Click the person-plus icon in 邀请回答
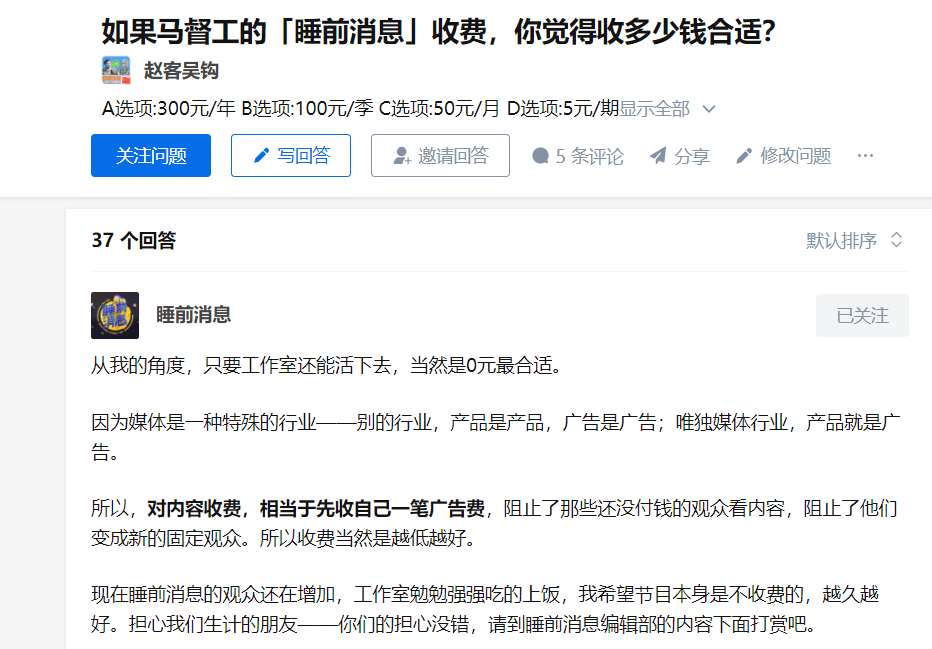The image size is (932, 649). tap(402, 156)
